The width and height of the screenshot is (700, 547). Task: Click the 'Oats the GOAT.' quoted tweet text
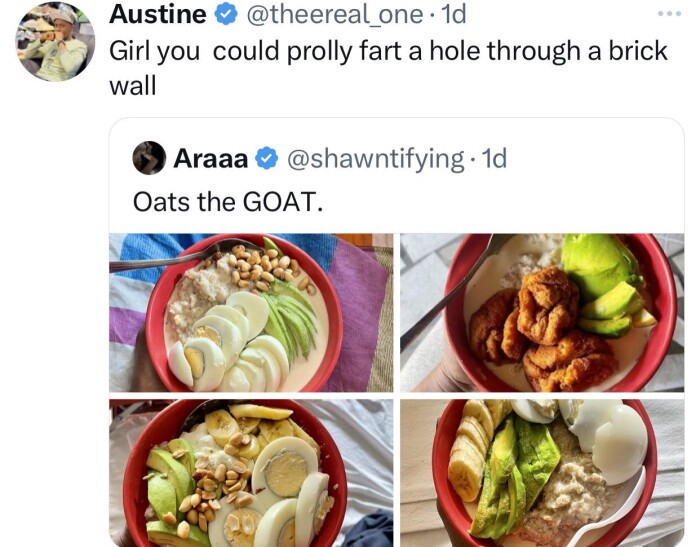(227, 202)
